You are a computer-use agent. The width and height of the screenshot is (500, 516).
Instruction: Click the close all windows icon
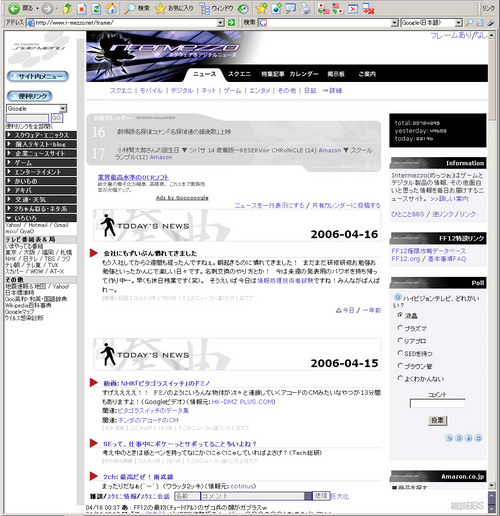point(368,8)
